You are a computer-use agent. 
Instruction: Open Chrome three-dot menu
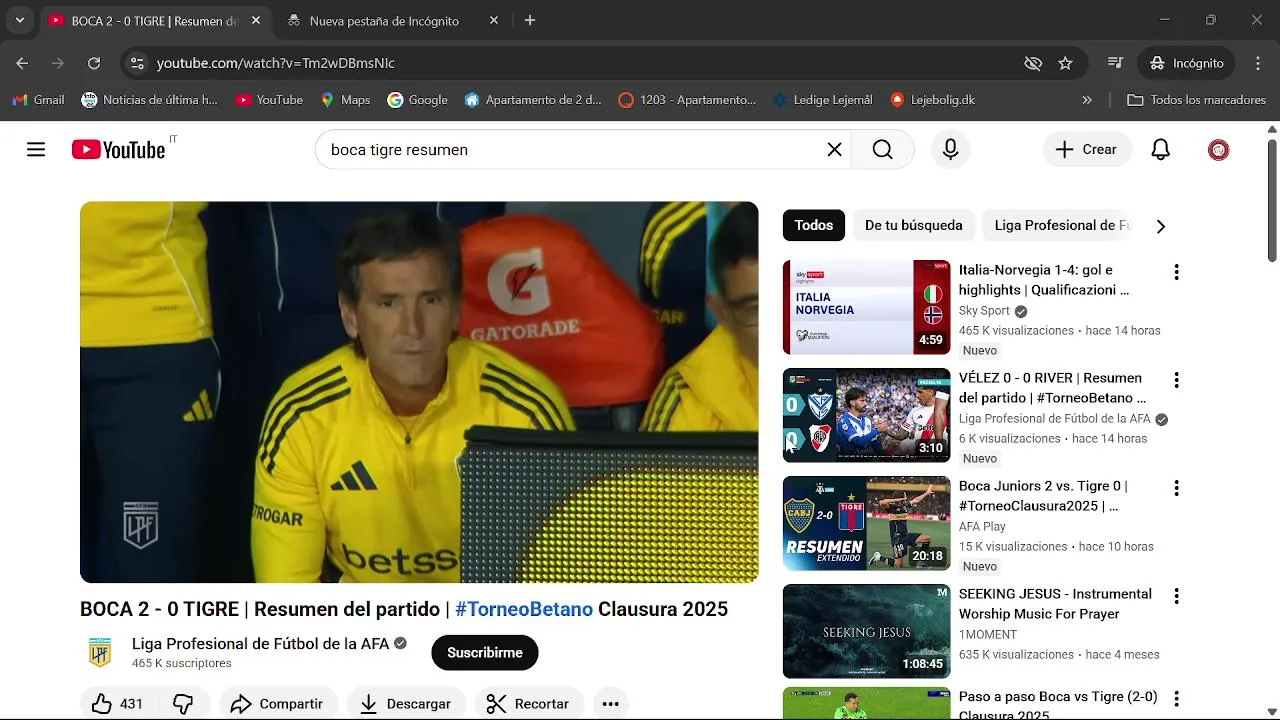tap(1258, 63)
